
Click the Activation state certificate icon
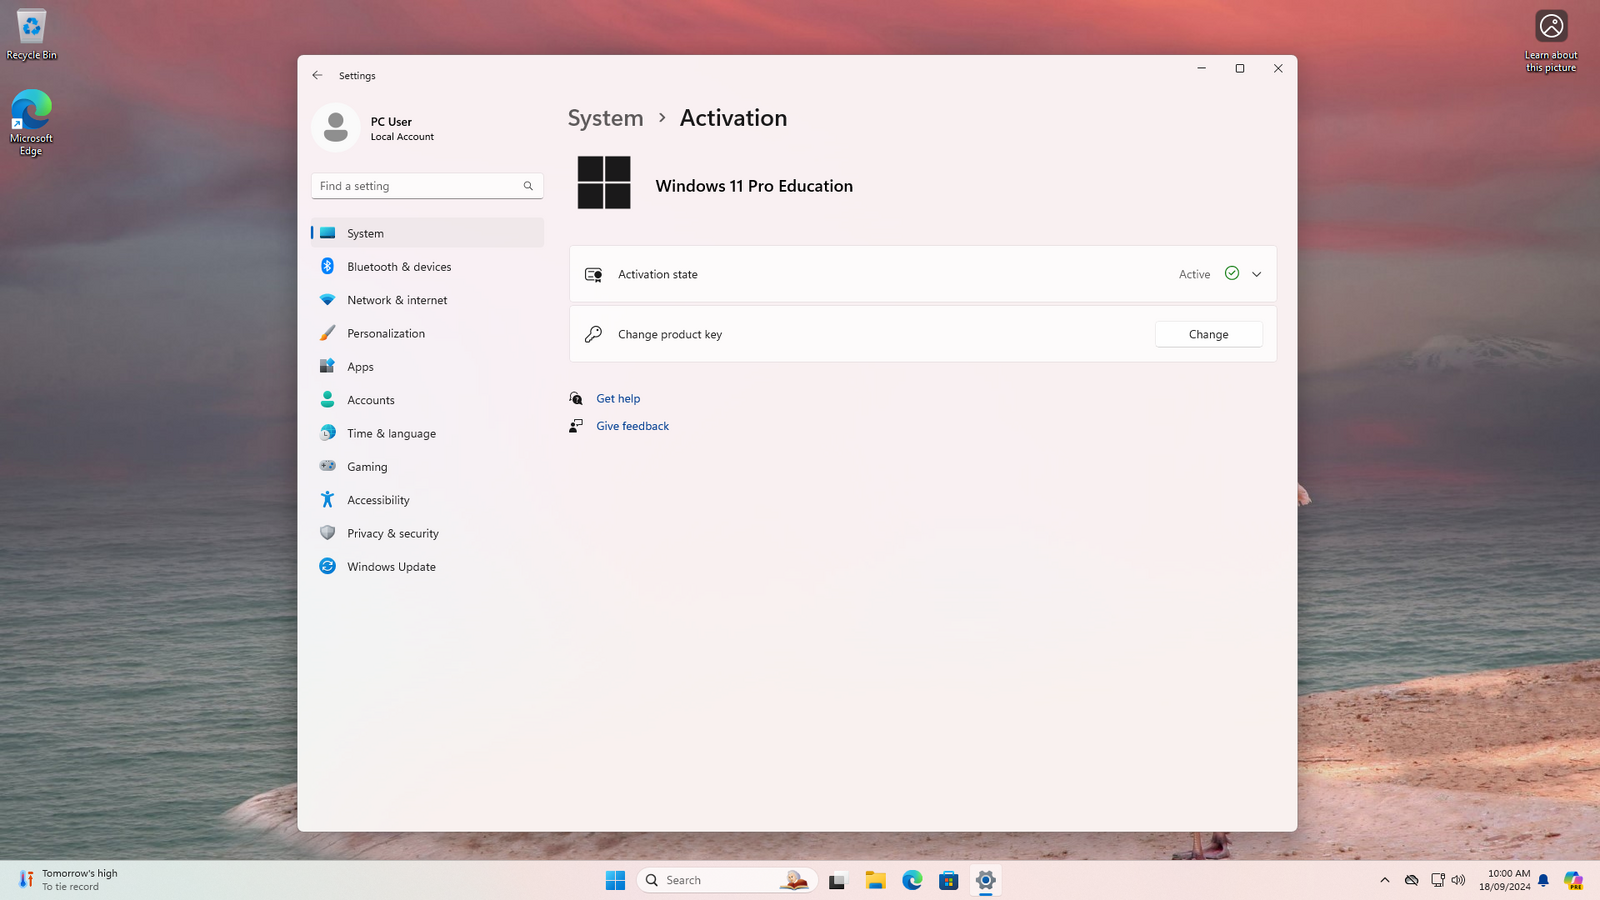pyautogui.click(x=593, y=274)
